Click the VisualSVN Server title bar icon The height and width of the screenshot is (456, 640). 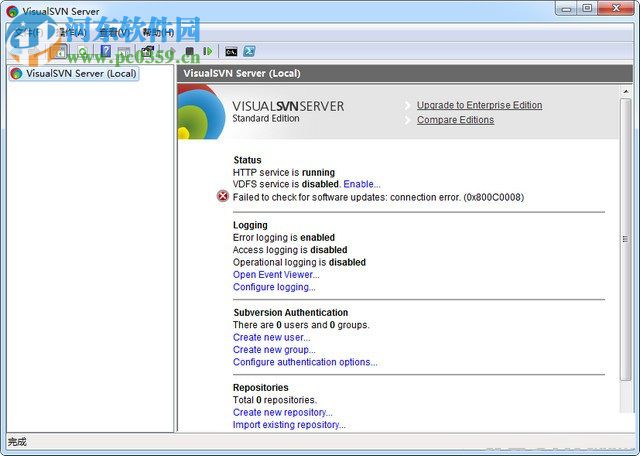13,11
